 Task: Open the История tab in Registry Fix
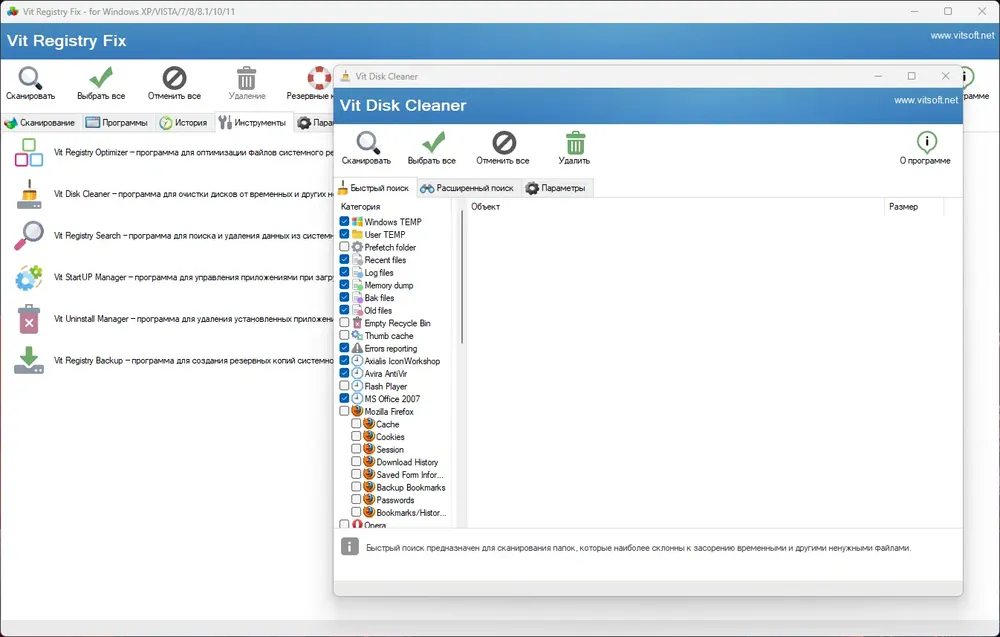(184, 122)
